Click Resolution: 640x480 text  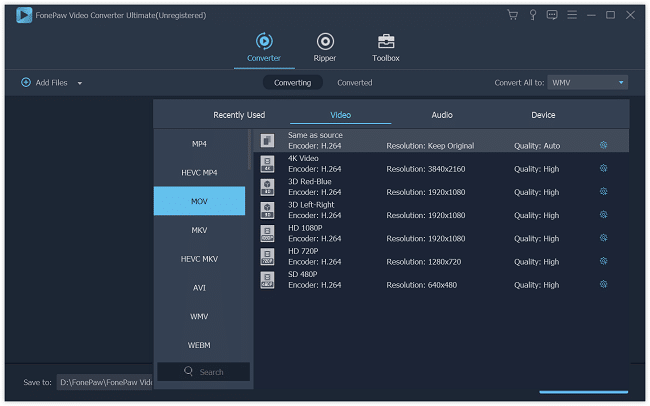tap(422, 285)
